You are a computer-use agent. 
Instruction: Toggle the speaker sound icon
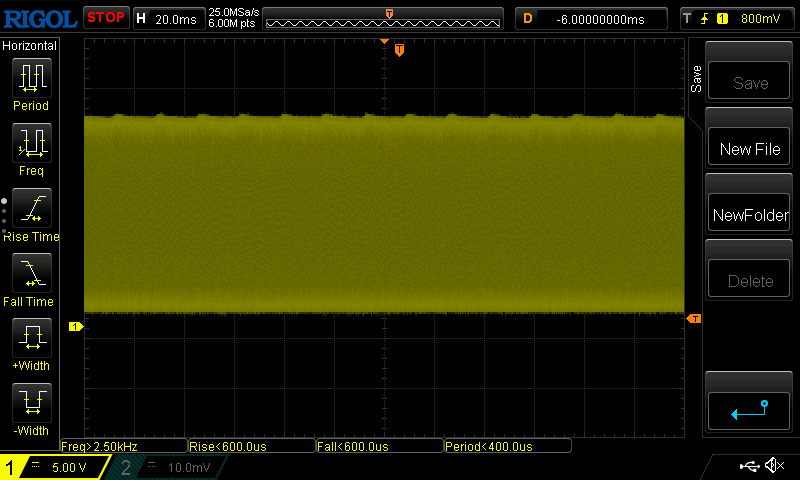pos(773,466)
